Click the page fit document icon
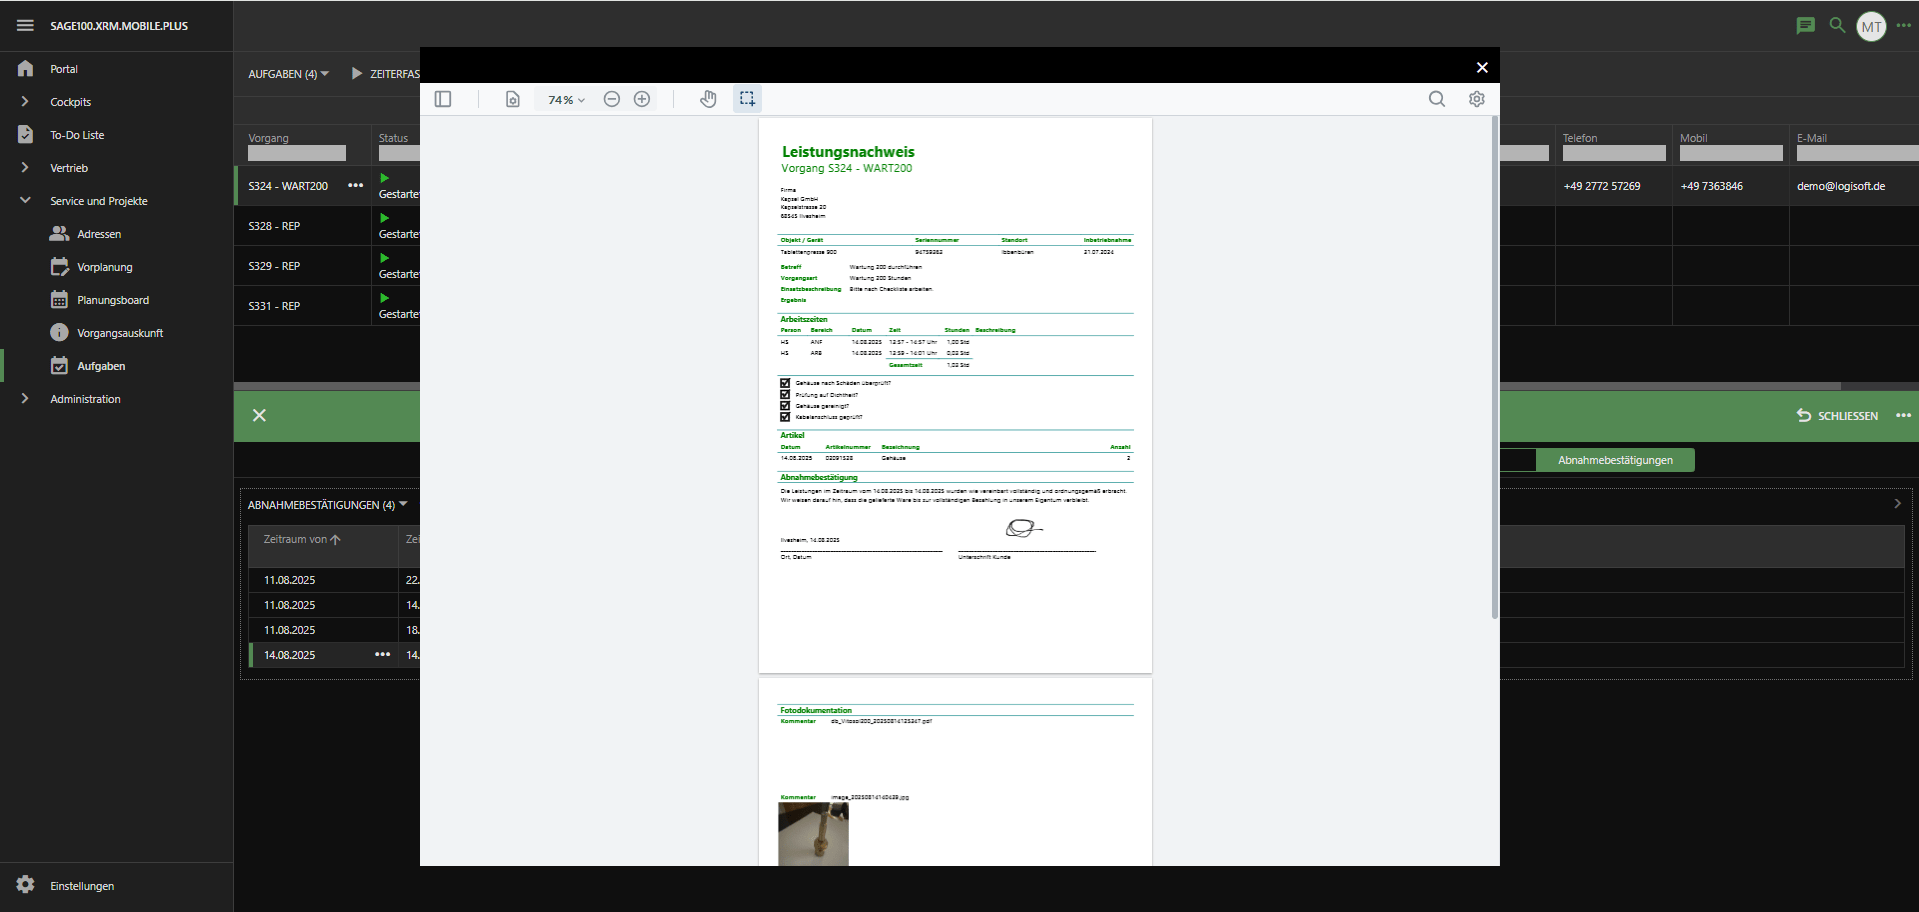This screenshot has width=1919, height=912. pyautogui.click(x=513, y=99)
